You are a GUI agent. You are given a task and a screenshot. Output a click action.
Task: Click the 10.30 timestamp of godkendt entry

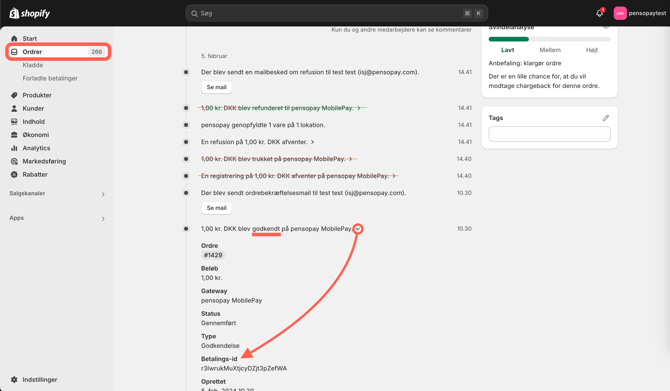tap(464, 229)
